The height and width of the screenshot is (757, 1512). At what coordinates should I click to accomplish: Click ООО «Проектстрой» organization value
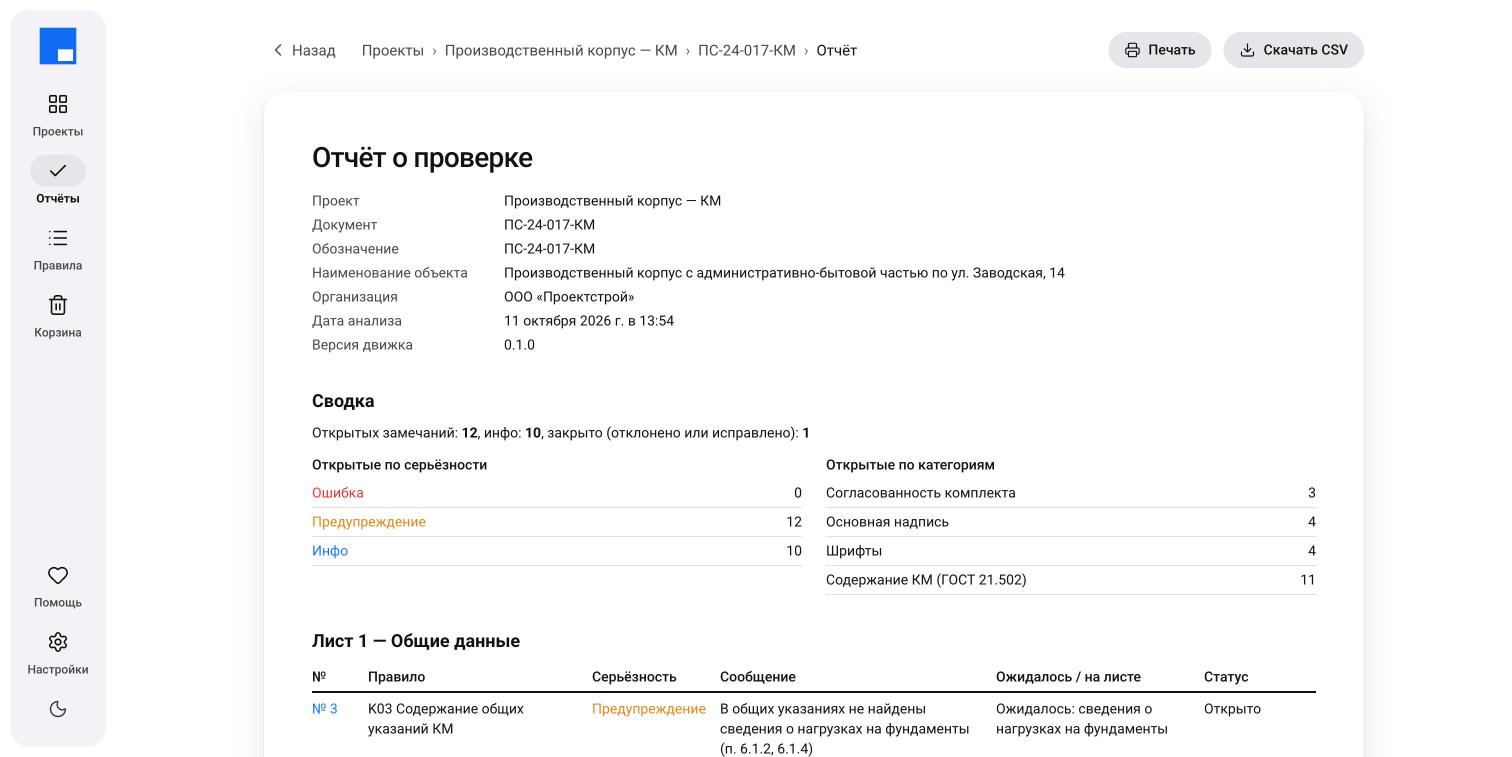(569, 297)
